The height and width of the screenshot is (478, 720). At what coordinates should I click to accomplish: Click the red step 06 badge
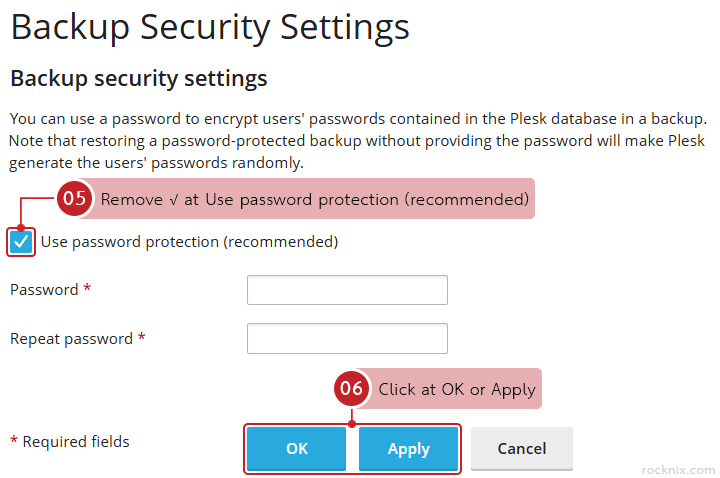coord(351,389)
